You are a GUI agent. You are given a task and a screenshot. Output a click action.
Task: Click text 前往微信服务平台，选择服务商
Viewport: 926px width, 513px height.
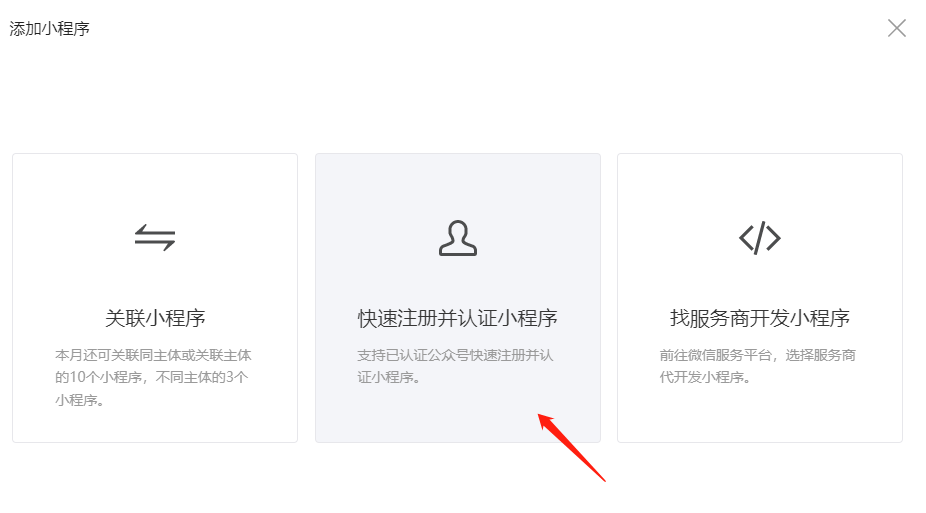click(758, 355)
